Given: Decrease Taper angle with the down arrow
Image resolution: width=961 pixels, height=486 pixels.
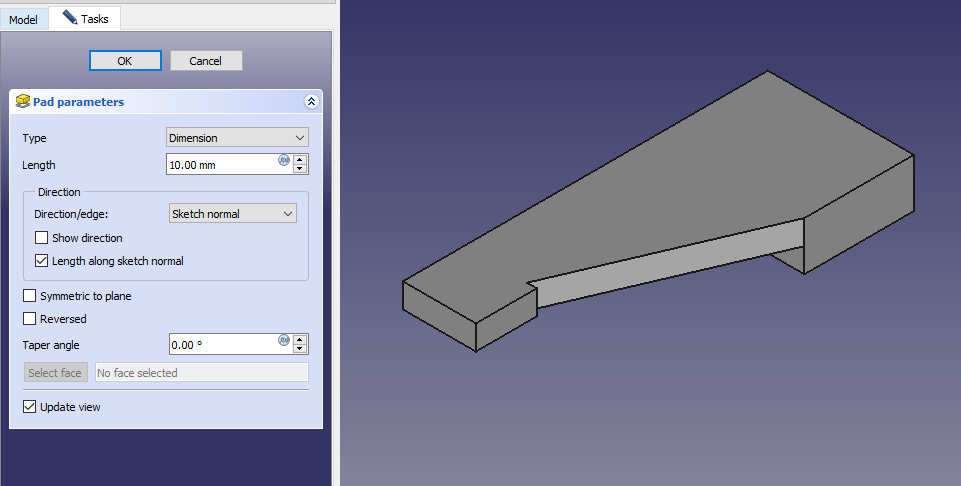Looking at the screenshot, I should 300,349.
